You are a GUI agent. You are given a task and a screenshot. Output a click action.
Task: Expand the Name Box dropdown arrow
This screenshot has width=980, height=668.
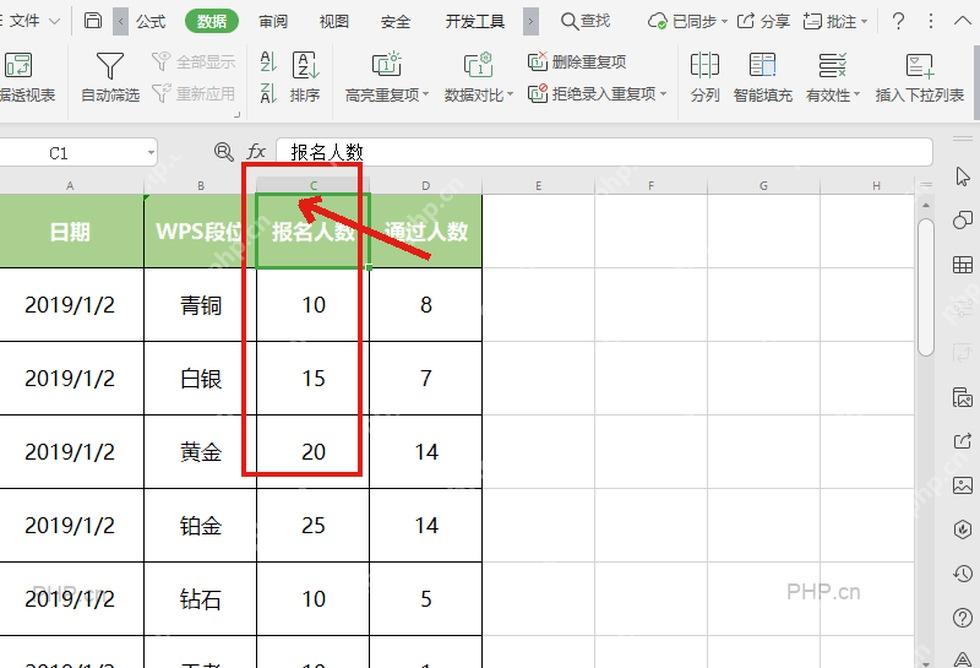151,152
